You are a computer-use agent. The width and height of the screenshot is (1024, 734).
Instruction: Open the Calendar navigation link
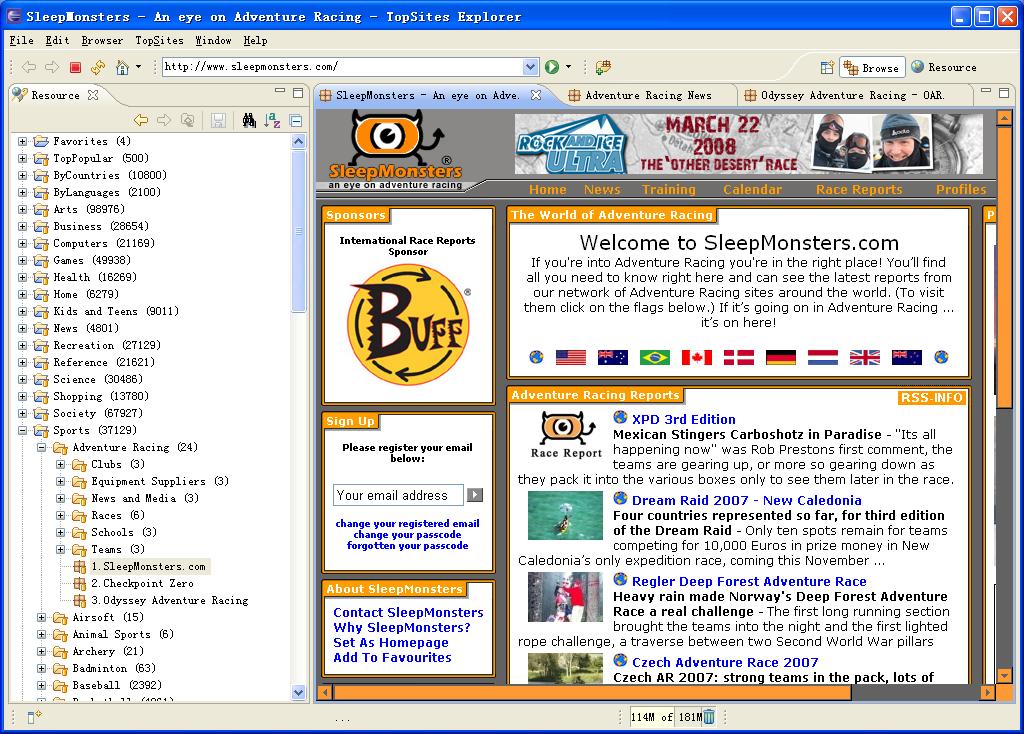[x=752, y=189]
